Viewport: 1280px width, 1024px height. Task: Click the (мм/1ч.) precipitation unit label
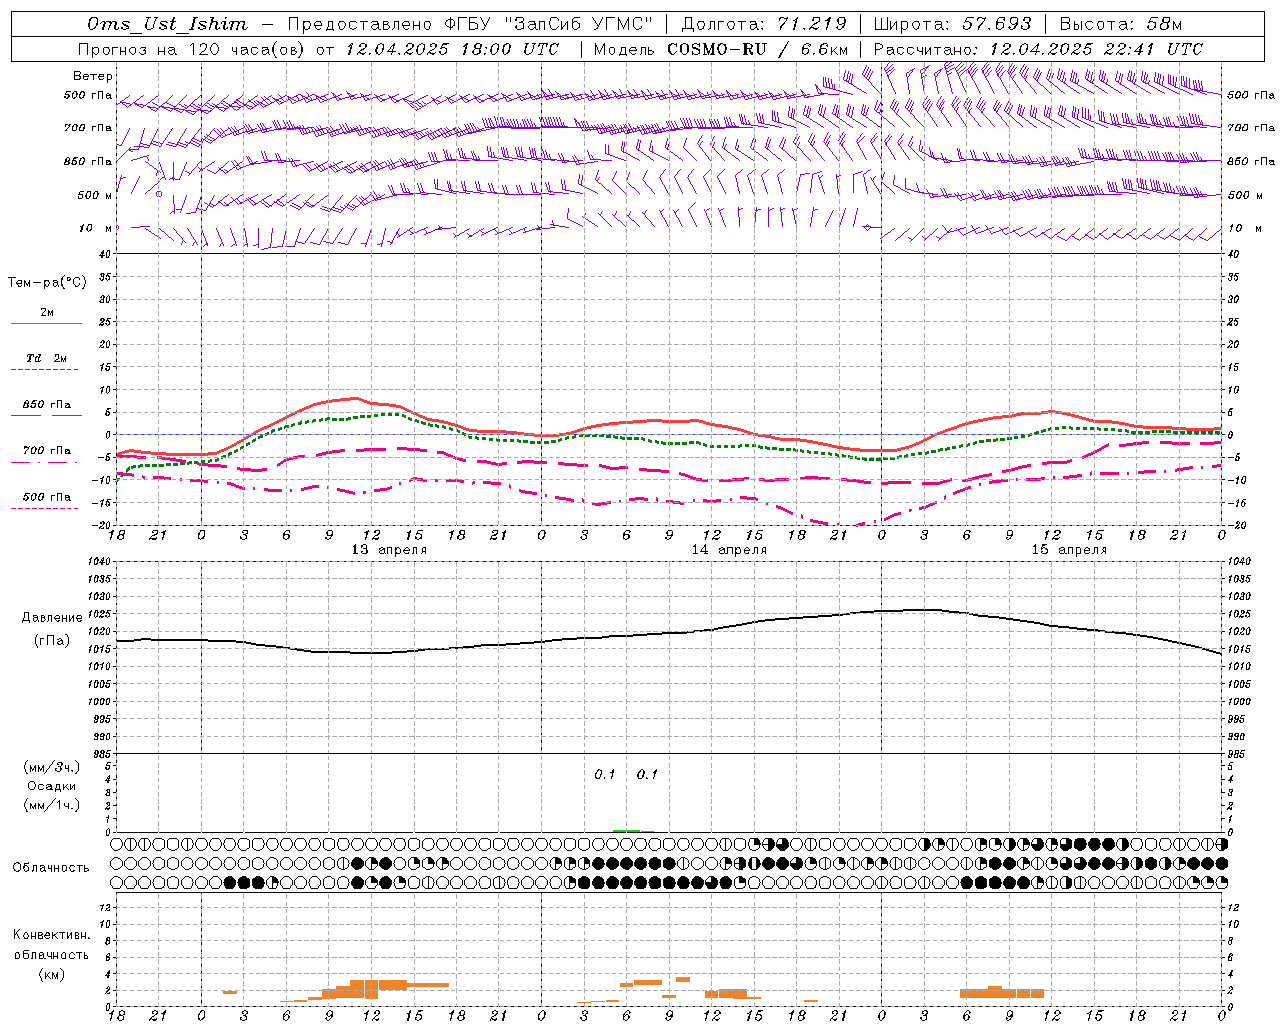coord(52,805)
